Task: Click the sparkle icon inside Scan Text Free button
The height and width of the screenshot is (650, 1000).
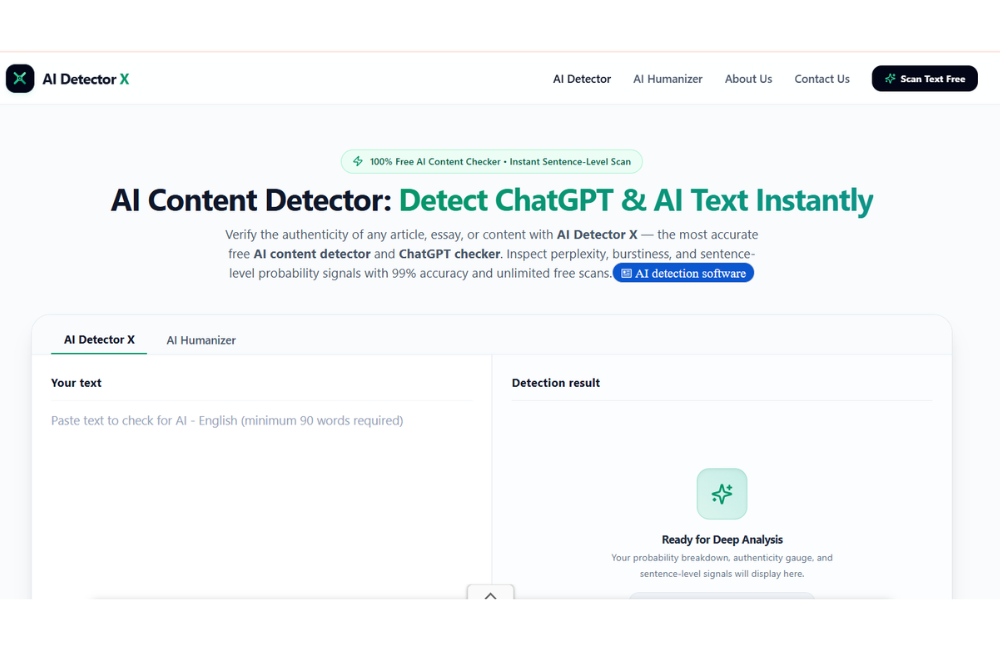Action: [890, 78]
